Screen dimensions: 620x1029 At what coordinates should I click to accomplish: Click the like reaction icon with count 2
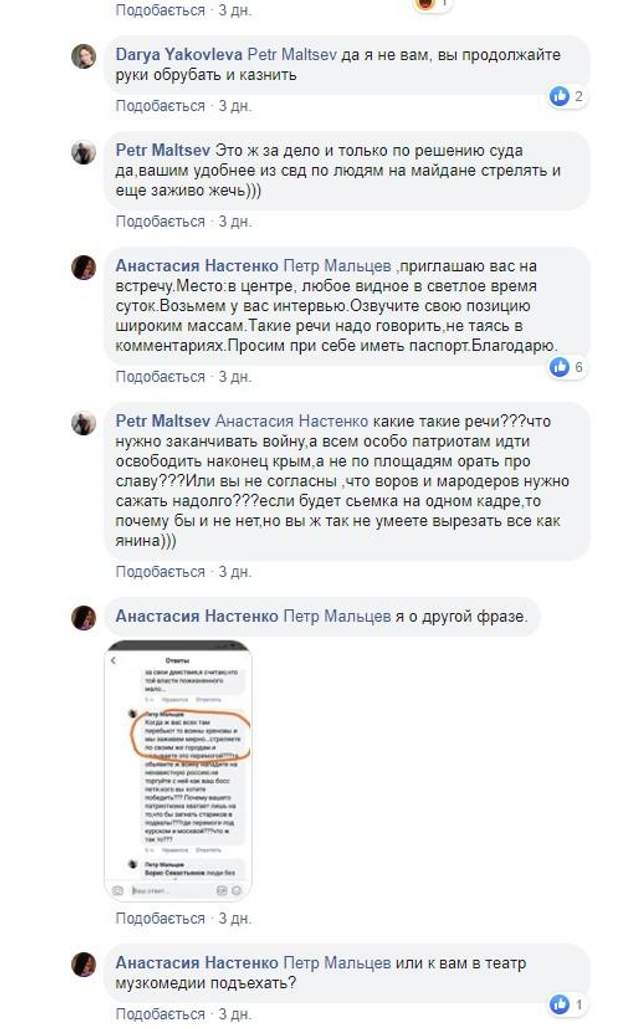[559, 96]
